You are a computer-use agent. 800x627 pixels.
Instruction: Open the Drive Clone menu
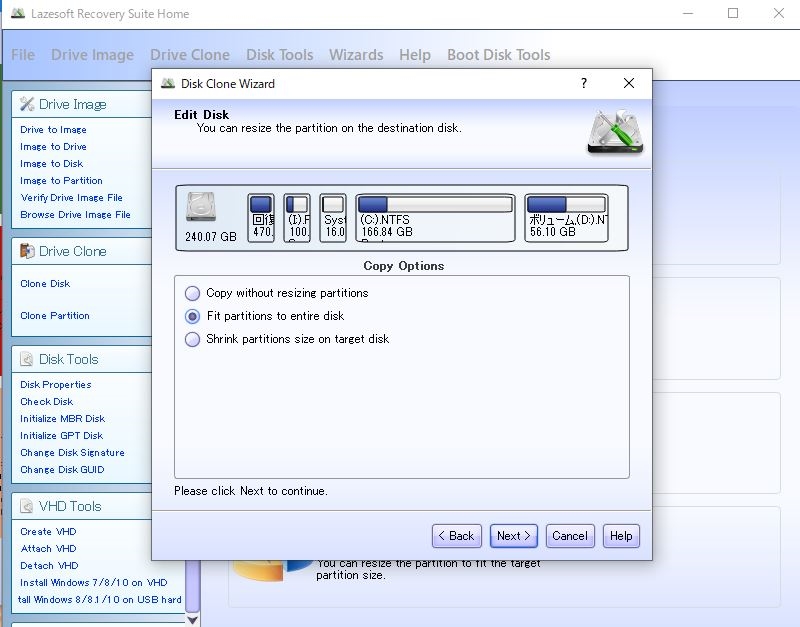[190, 55]
